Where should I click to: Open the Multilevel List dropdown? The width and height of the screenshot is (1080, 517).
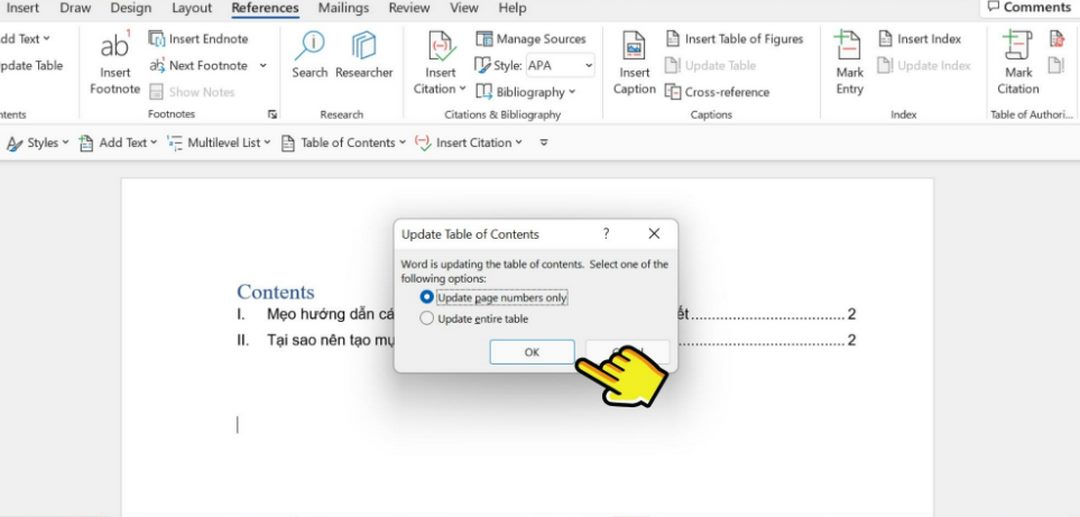220,143
